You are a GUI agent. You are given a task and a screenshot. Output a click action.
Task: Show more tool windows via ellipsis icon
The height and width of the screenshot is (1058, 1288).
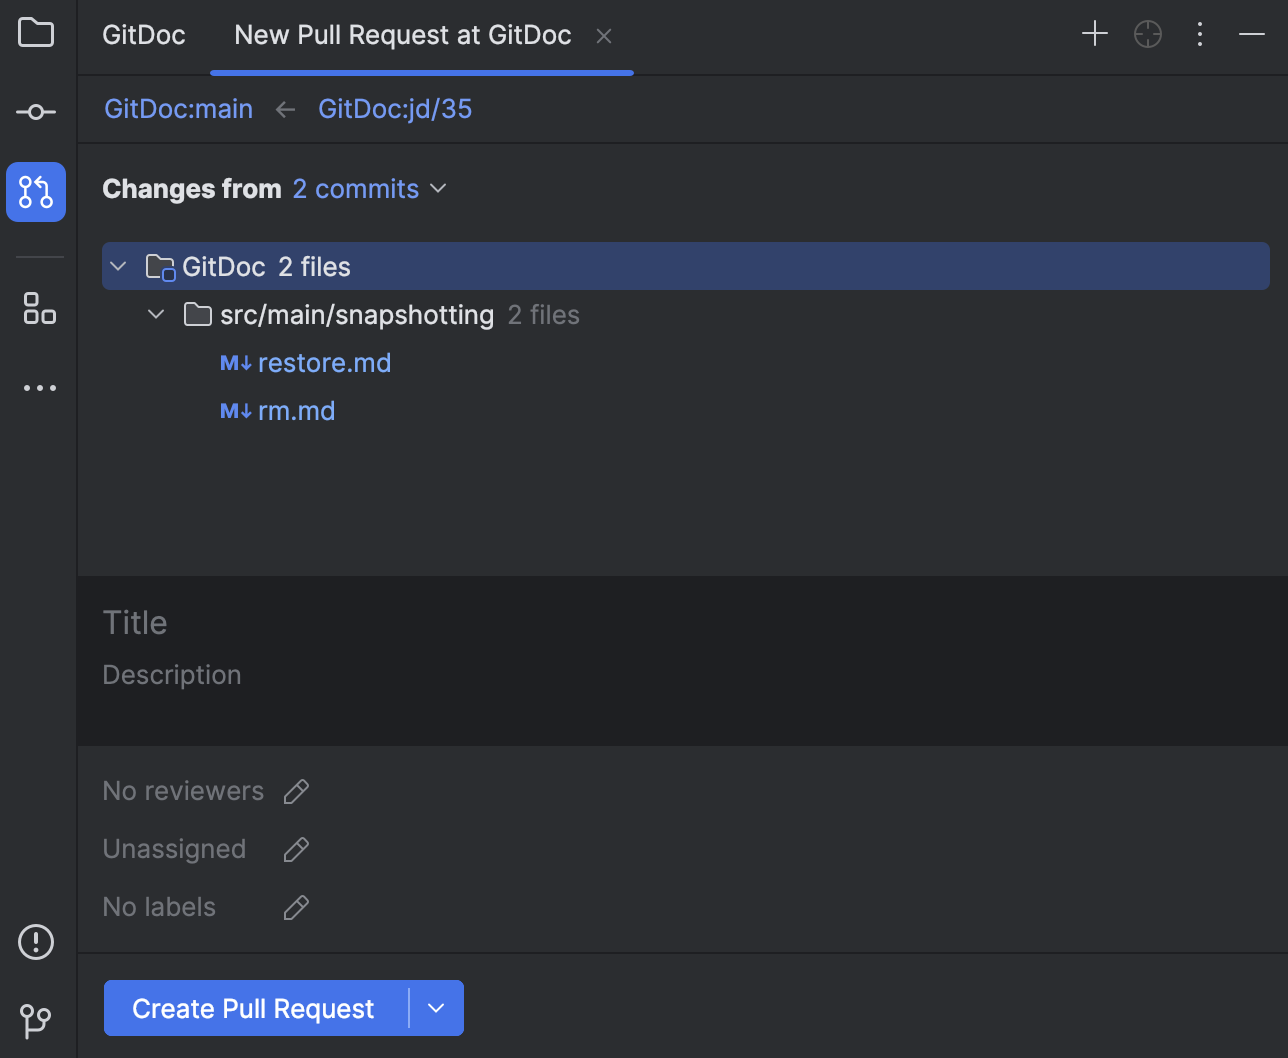(36, 388)
